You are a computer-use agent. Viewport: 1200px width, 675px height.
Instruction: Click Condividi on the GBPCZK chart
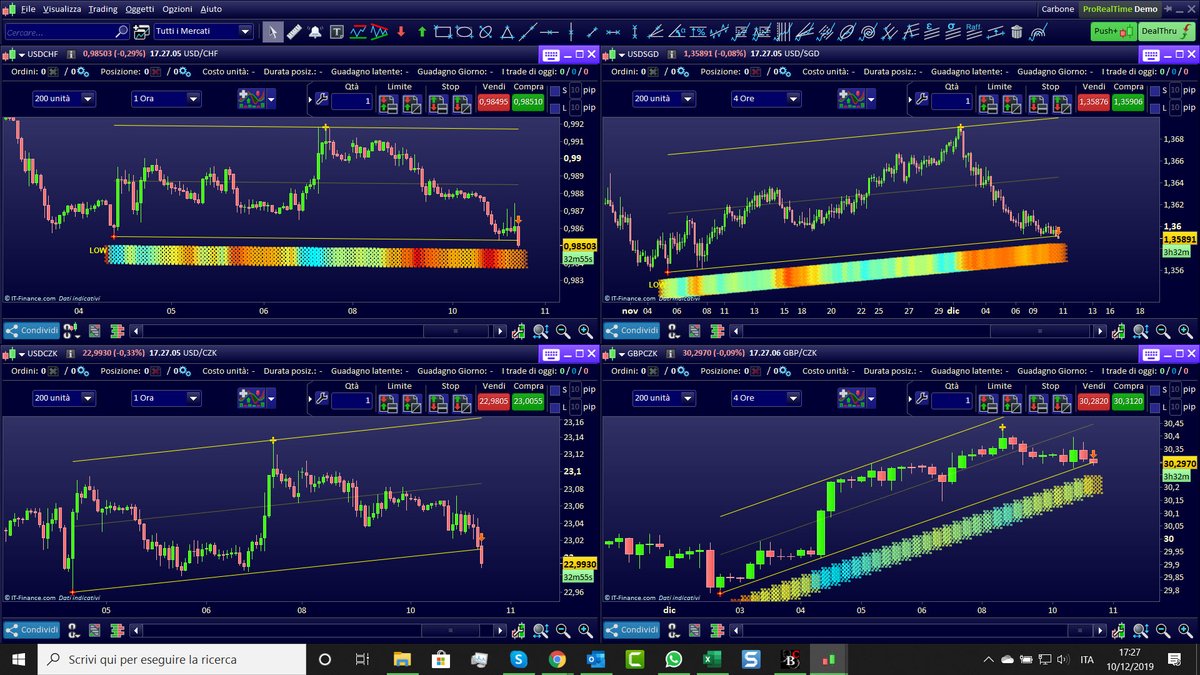point(631,630)
